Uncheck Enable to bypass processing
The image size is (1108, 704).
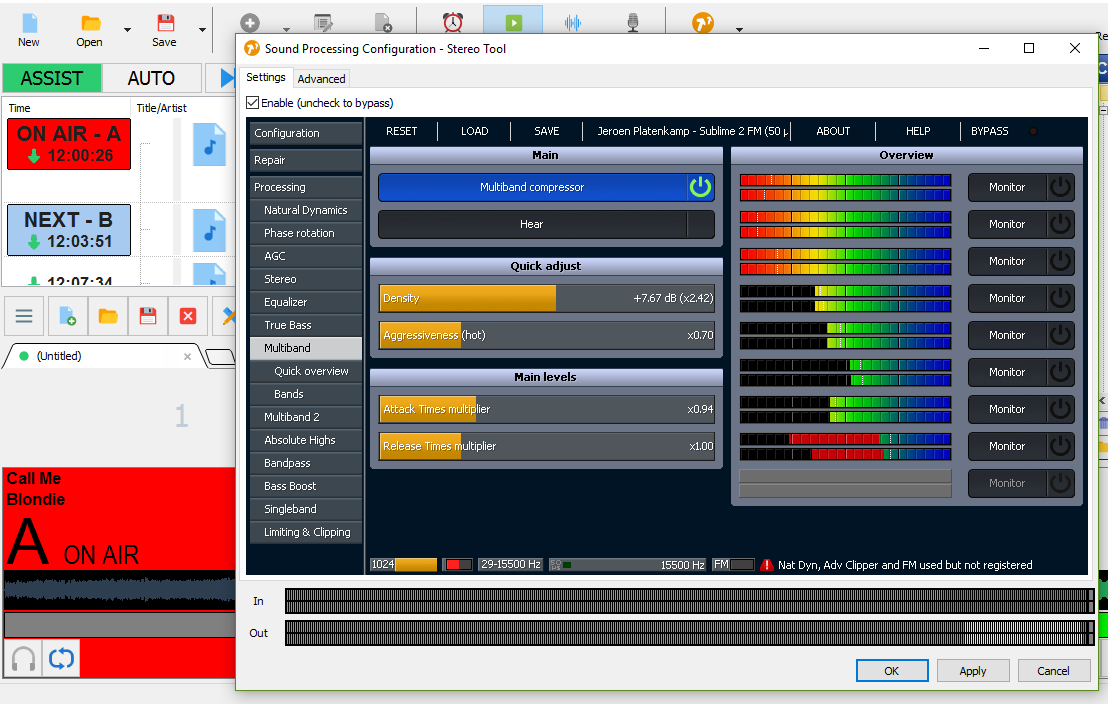[x=253, y=103]
